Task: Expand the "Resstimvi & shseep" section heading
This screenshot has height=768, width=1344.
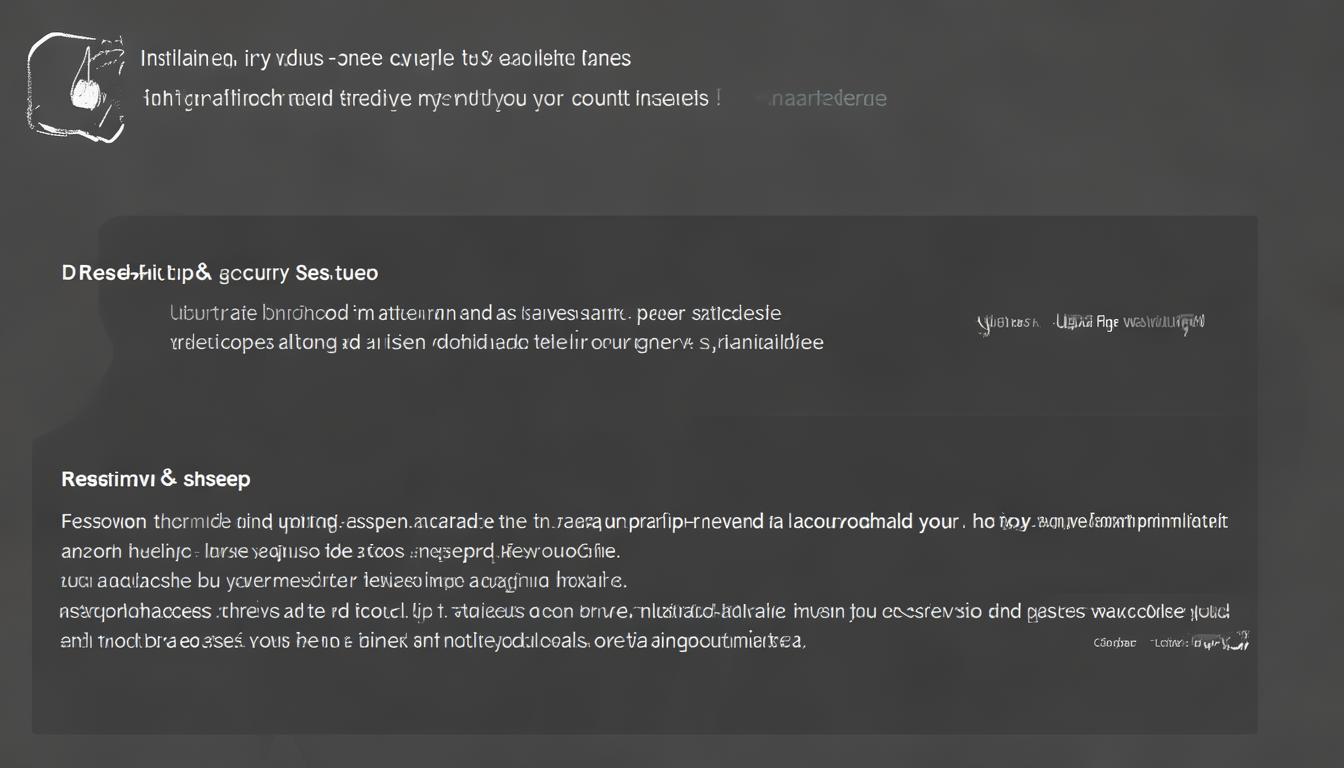Action: pyautogui.click(x=156, y=479)
